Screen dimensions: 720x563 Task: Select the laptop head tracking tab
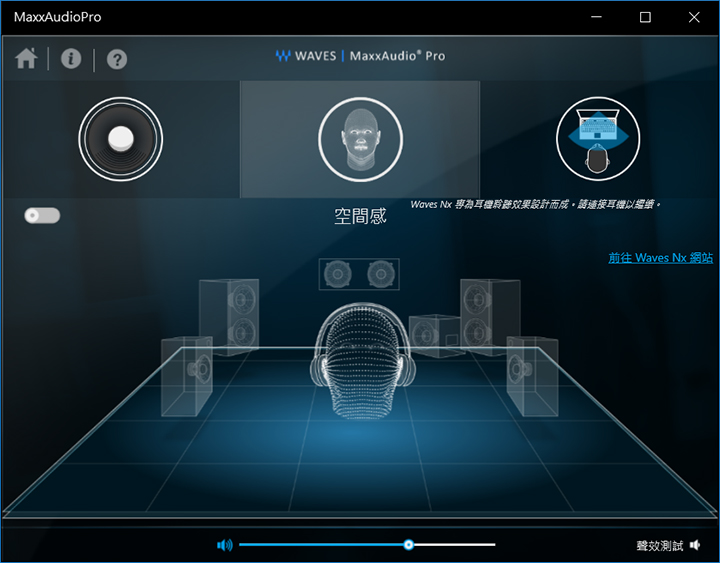598,139
